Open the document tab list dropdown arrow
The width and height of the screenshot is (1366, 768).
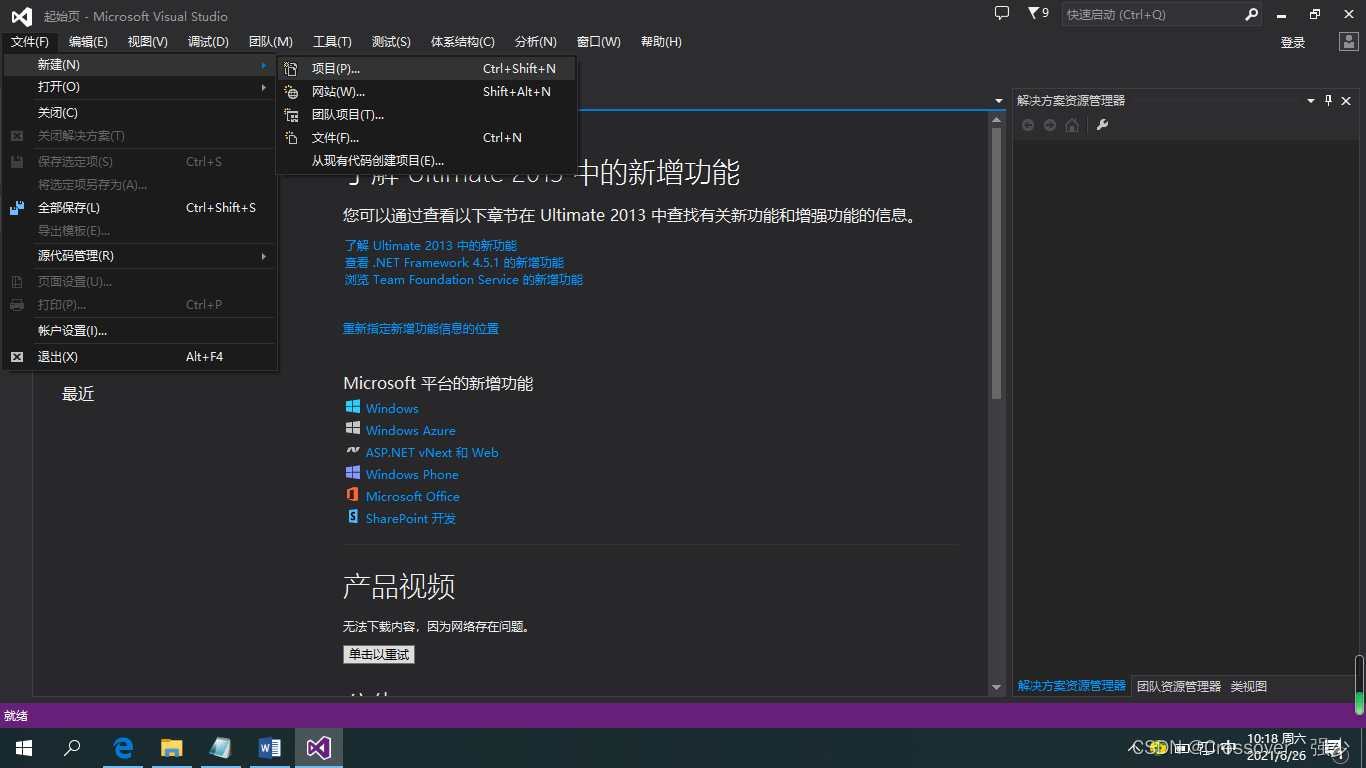pos(998,101)
